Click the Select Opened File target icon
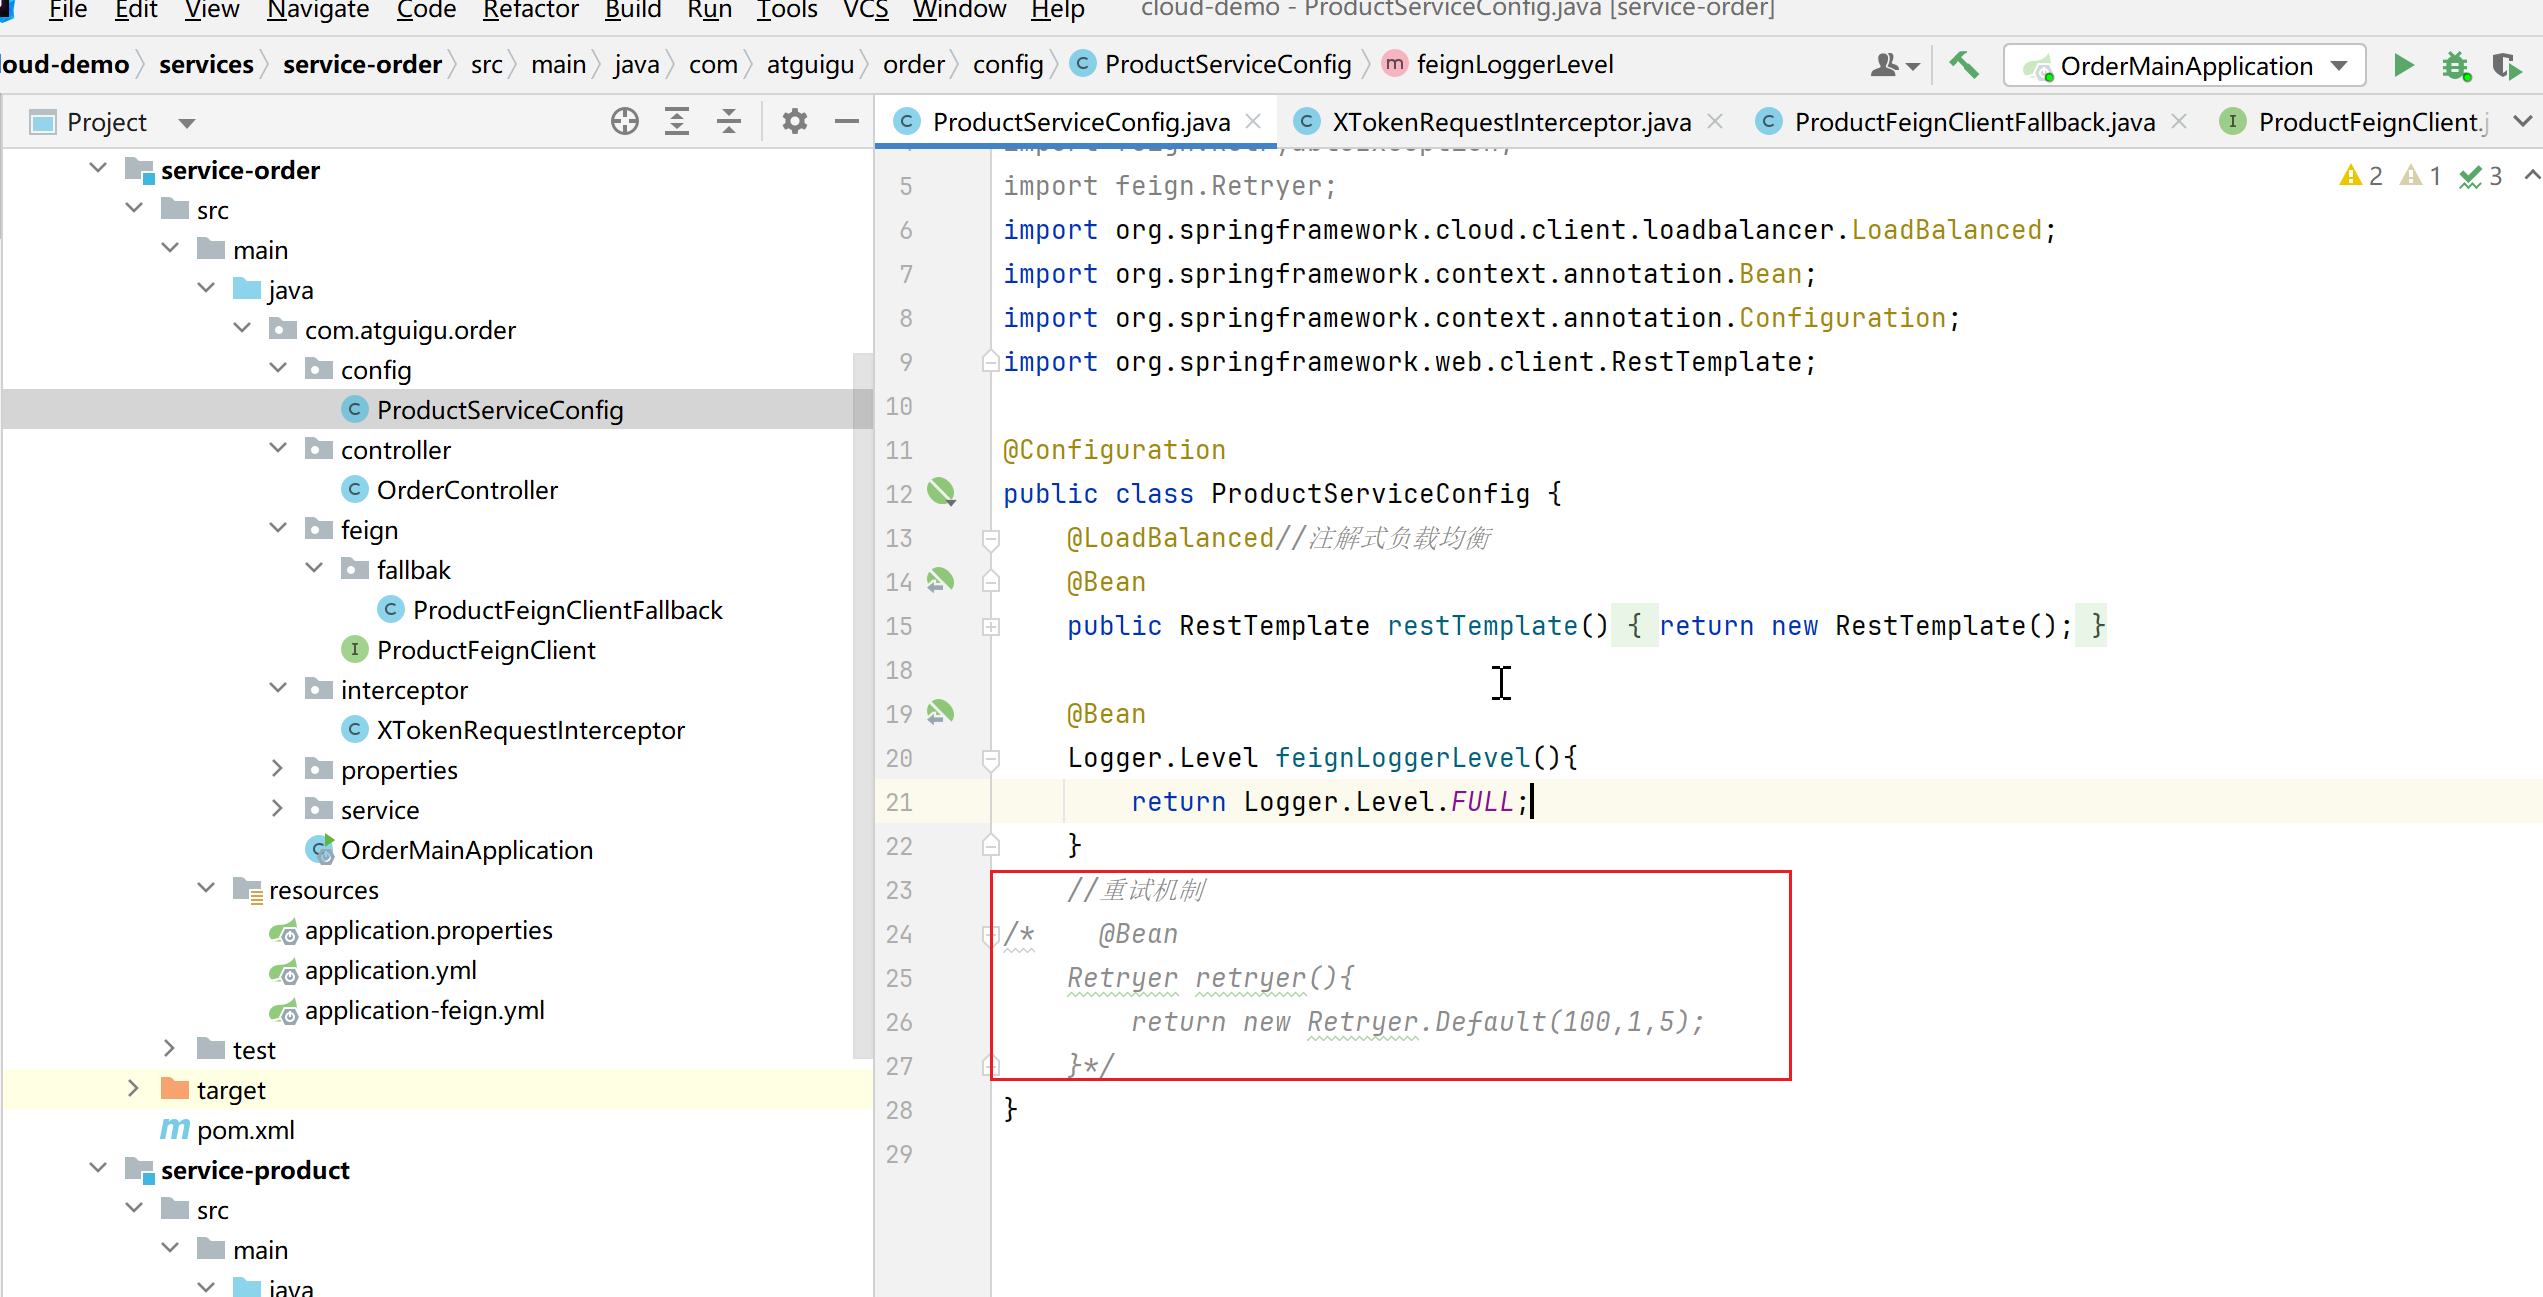 (x=624, y=122)
